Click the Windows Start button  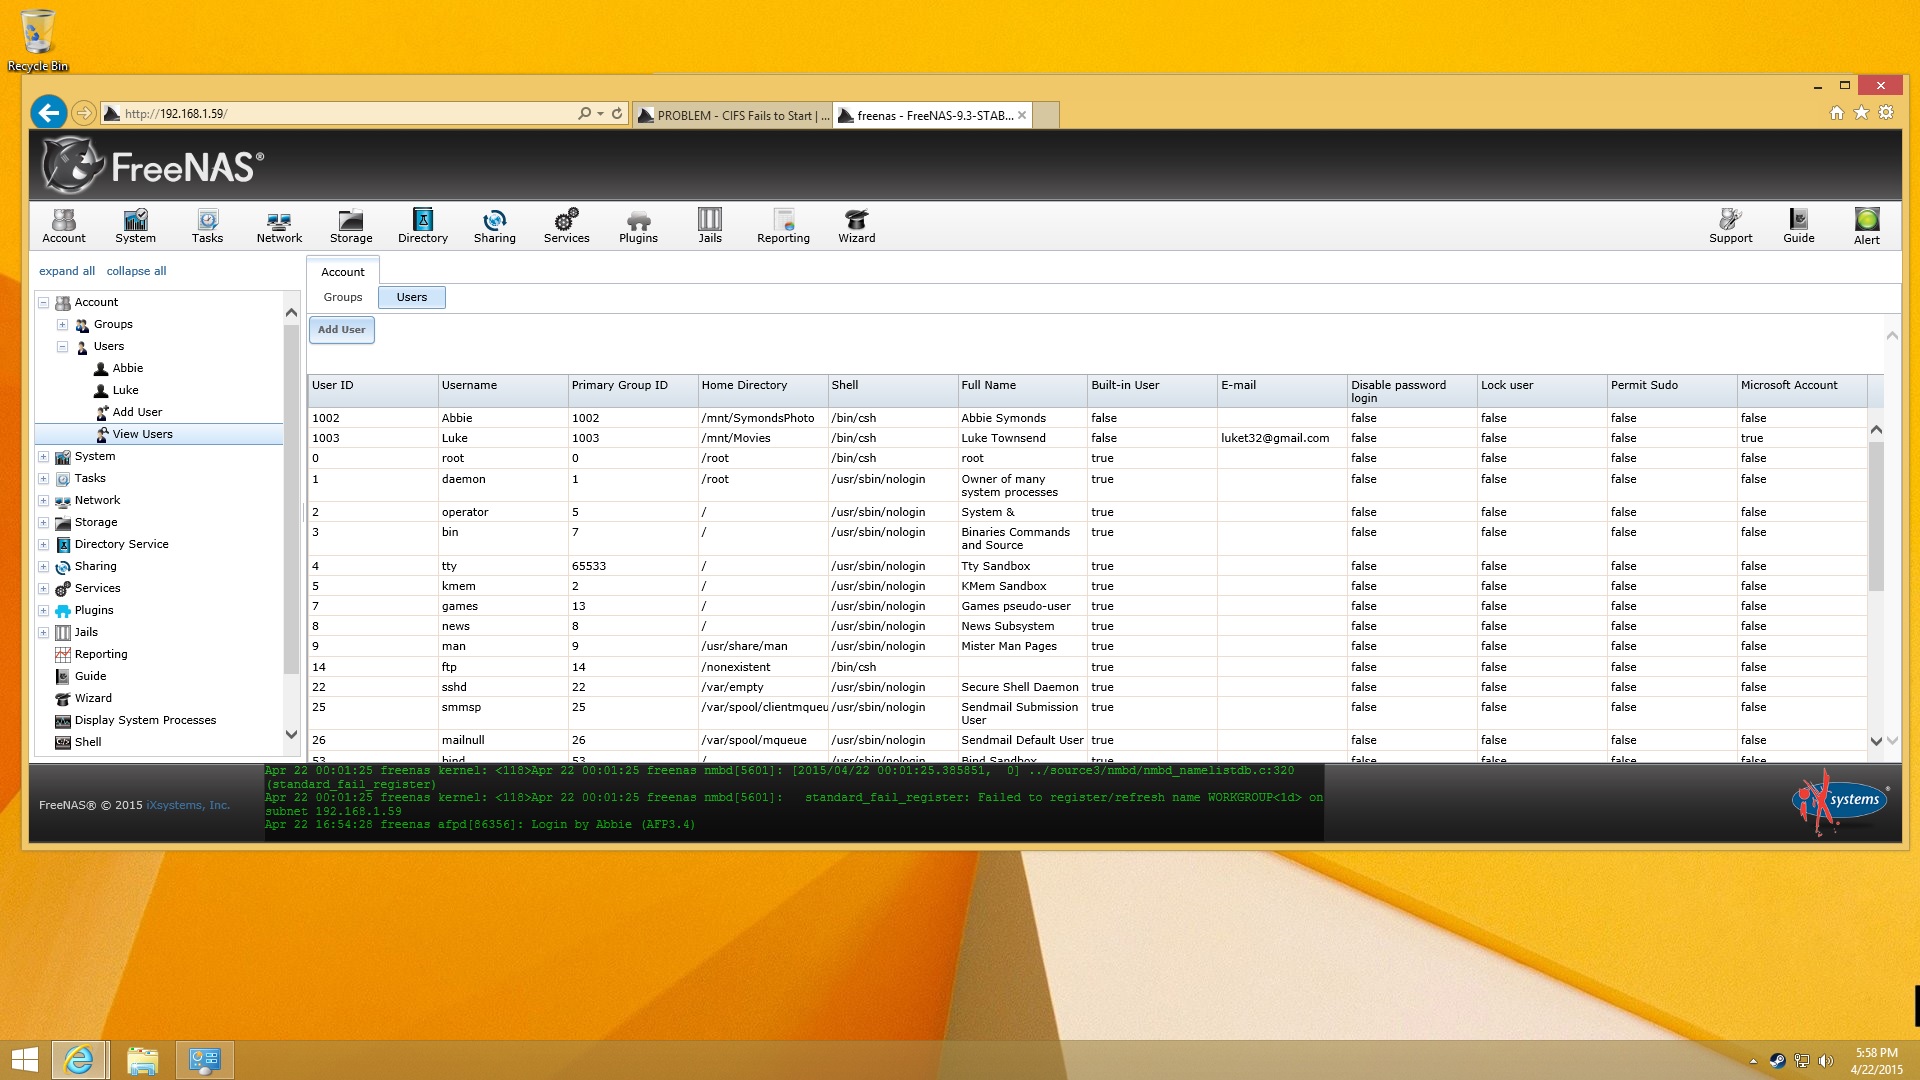click(x=24, y=1060)
